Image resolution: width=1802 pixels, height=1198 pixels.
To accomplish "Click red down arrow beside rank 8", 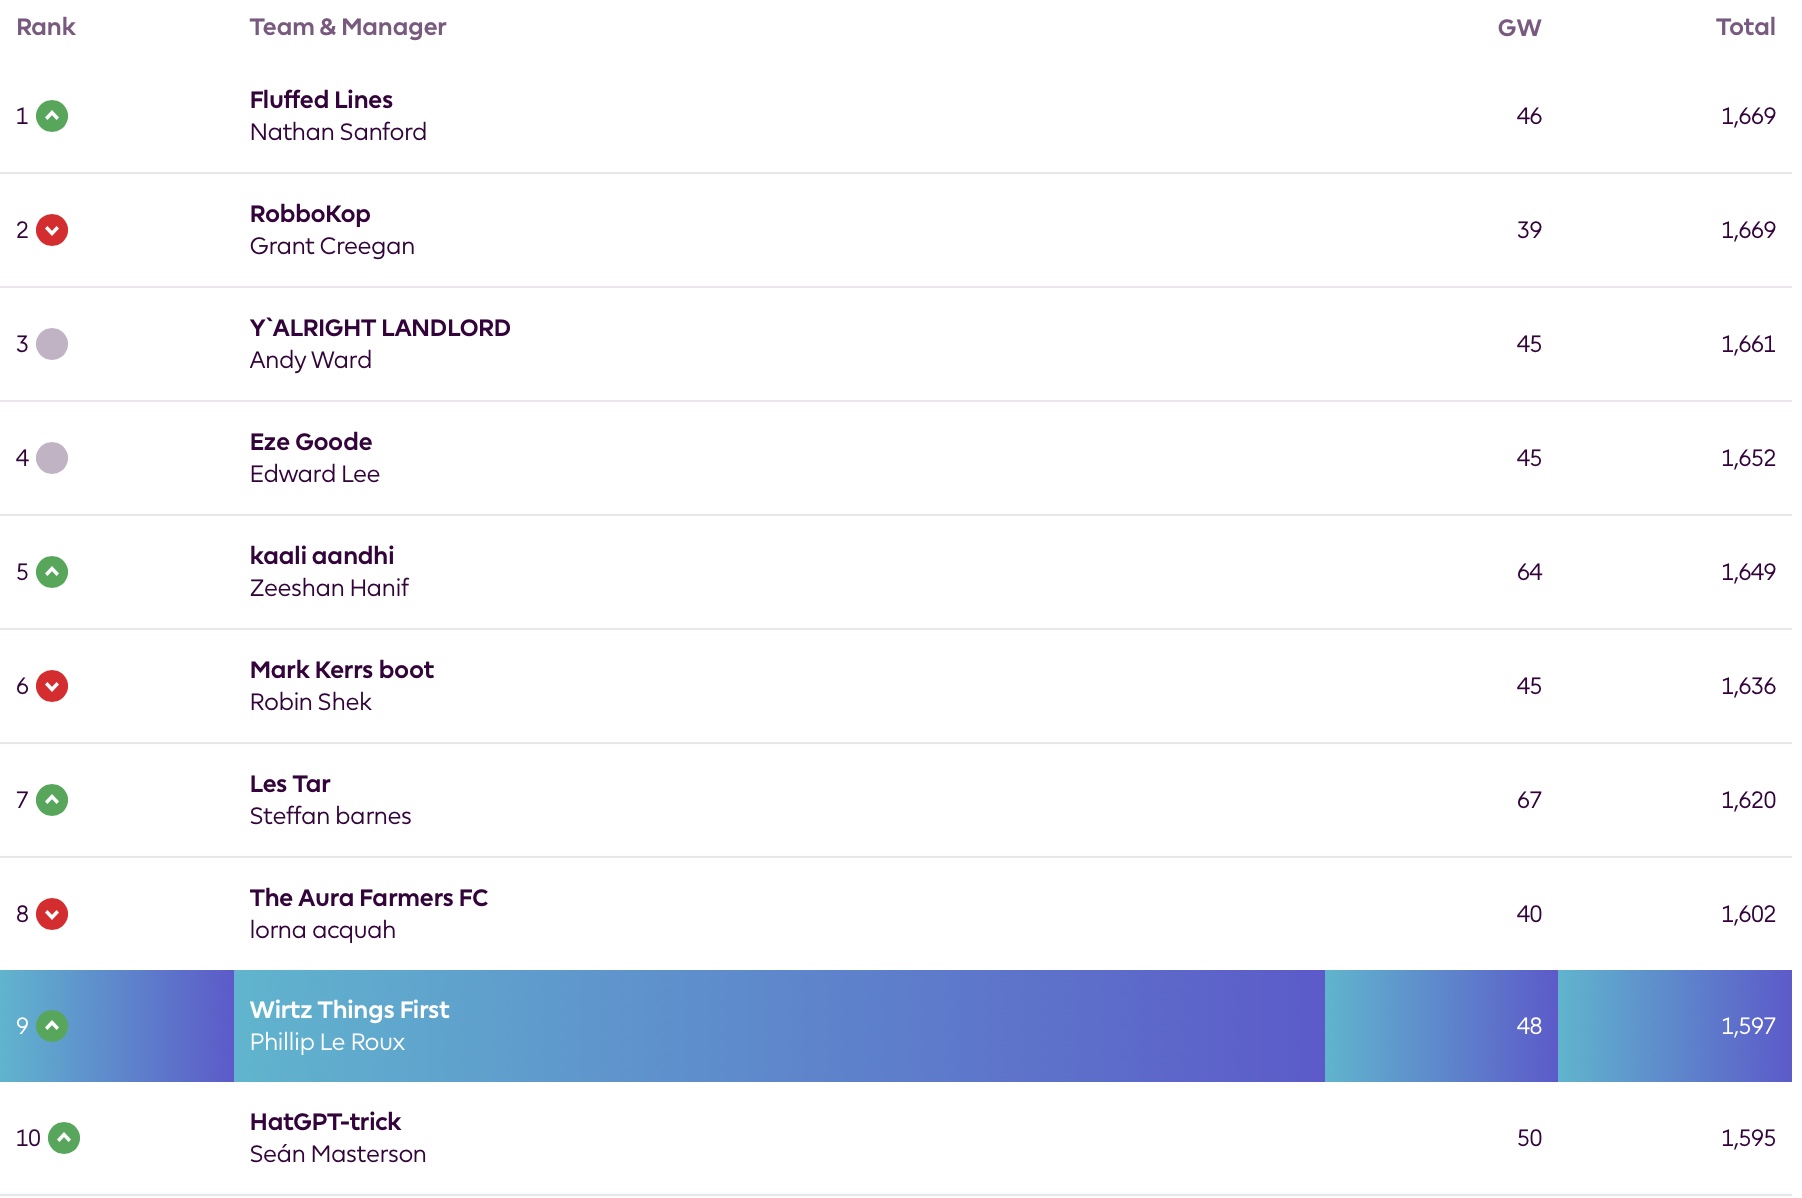I will [52, 914].
